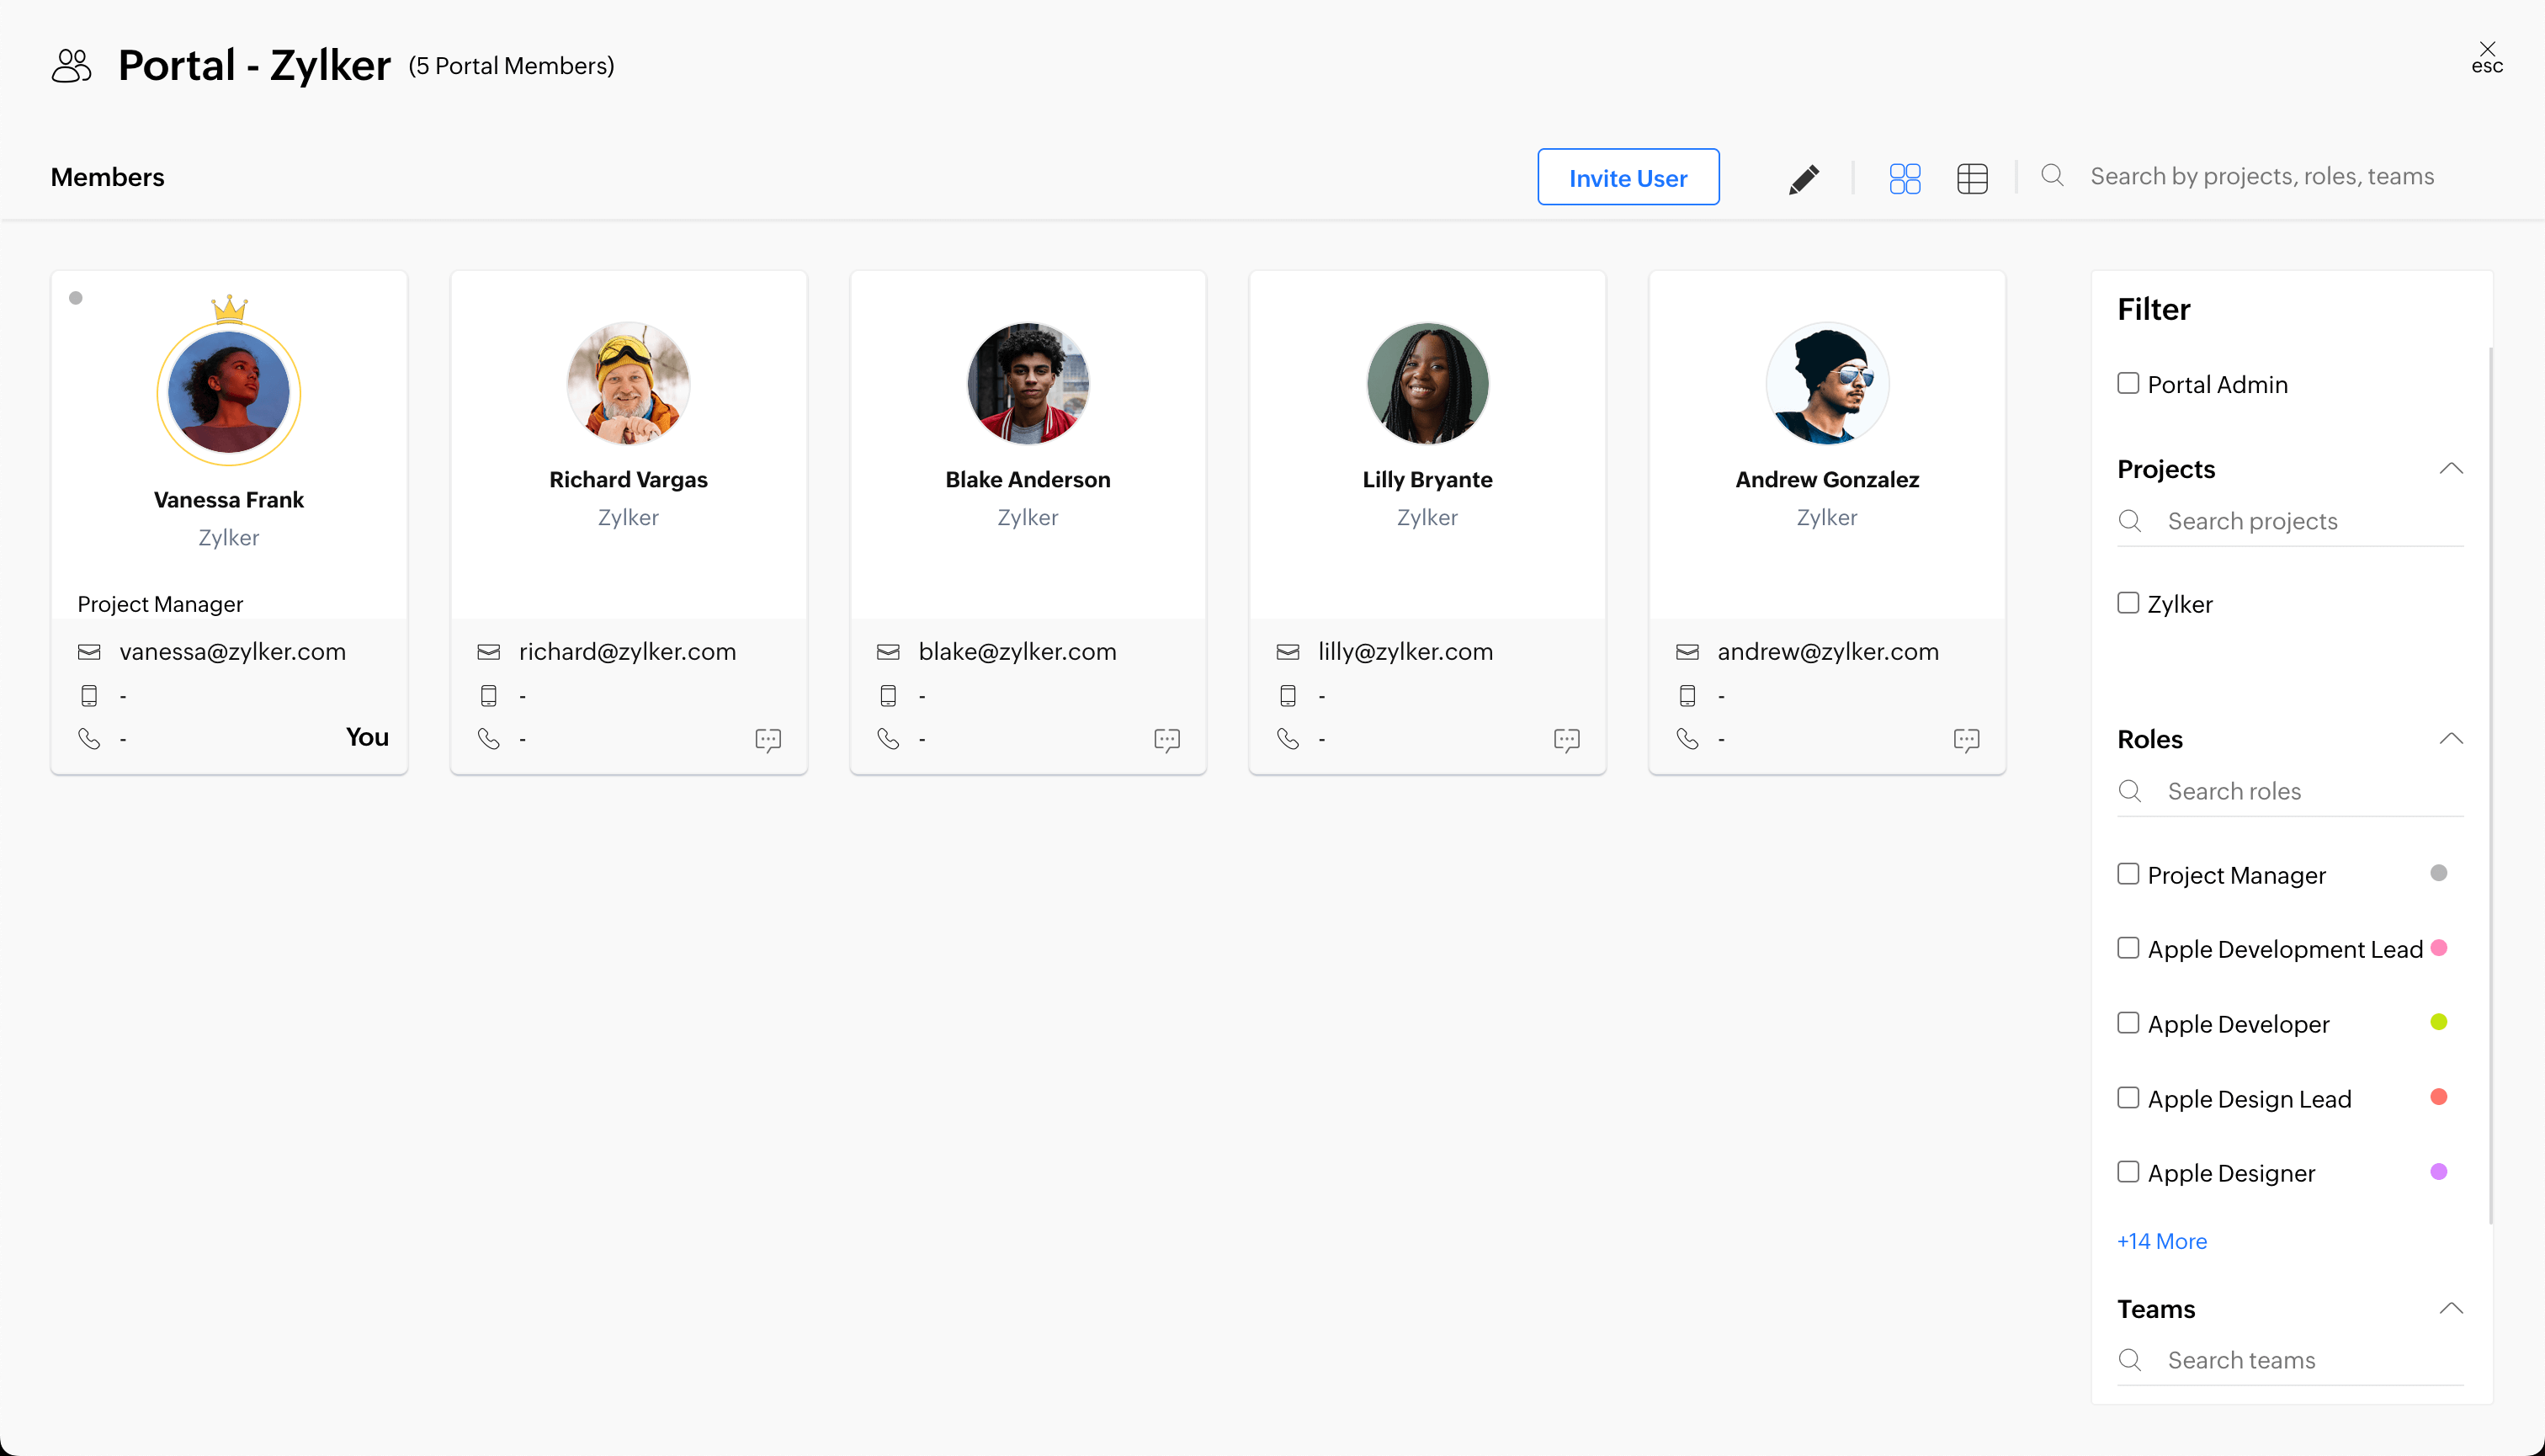Image resolution: width=2545 pixels, height=1456 pixels.
Task: Click the Invite User button
Action: point(1627,177)
